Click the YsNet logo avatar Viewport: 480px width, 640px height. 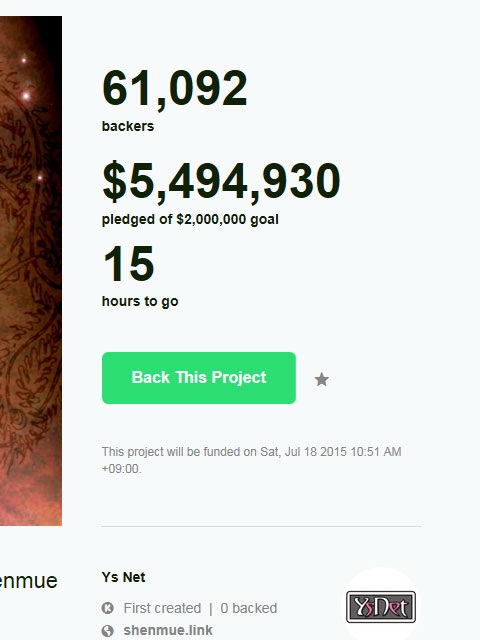point(381,607)
